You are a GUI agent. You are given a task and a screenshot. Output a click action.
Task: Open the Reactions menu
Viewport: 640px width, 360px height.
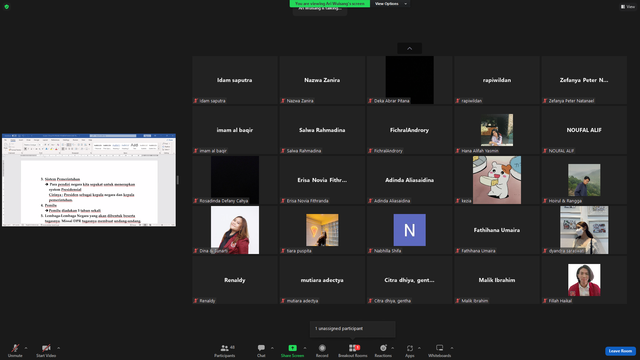(383, 350)
